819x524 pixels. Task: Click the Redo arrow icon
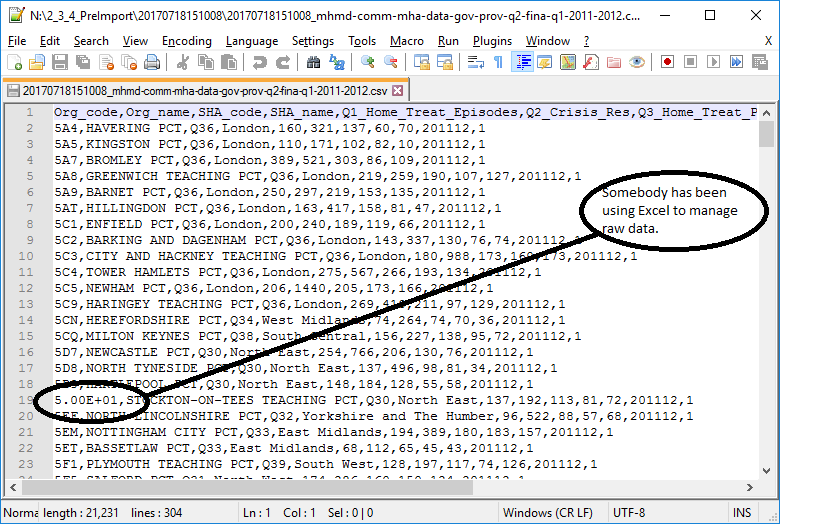pyautogui.click(x=283, y=63)
